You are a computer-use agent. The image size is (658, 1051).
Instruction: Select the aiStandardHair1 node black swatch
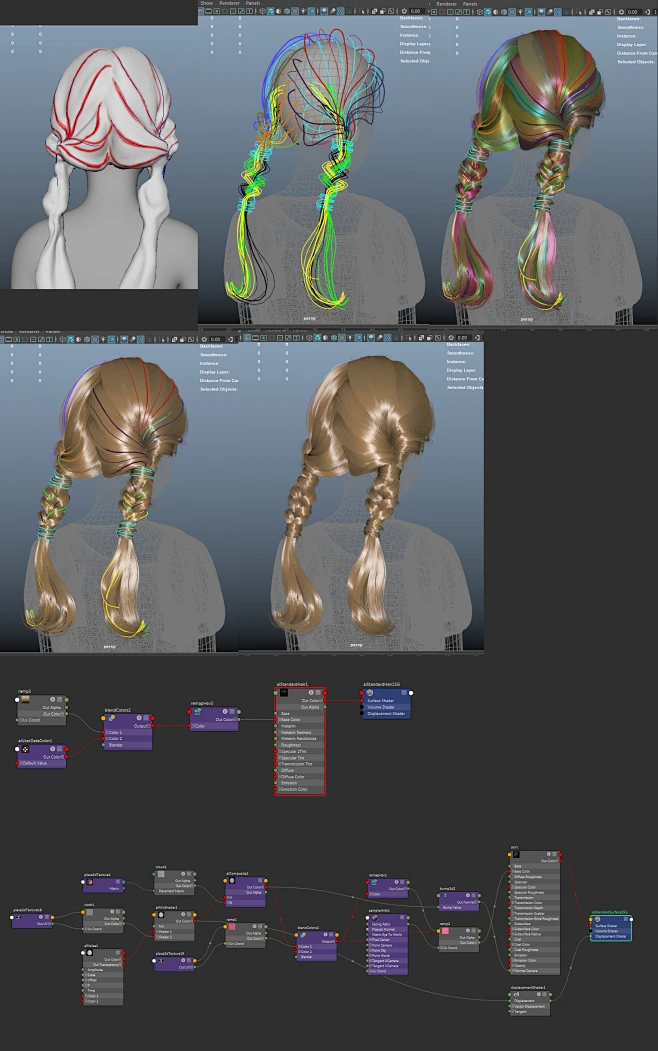284,692
